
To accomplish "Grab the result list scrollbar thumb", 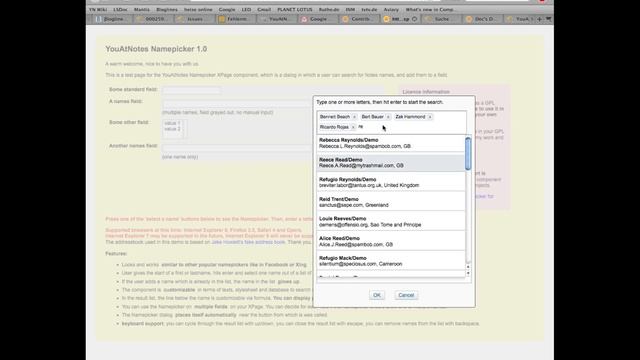I will 468,153.
